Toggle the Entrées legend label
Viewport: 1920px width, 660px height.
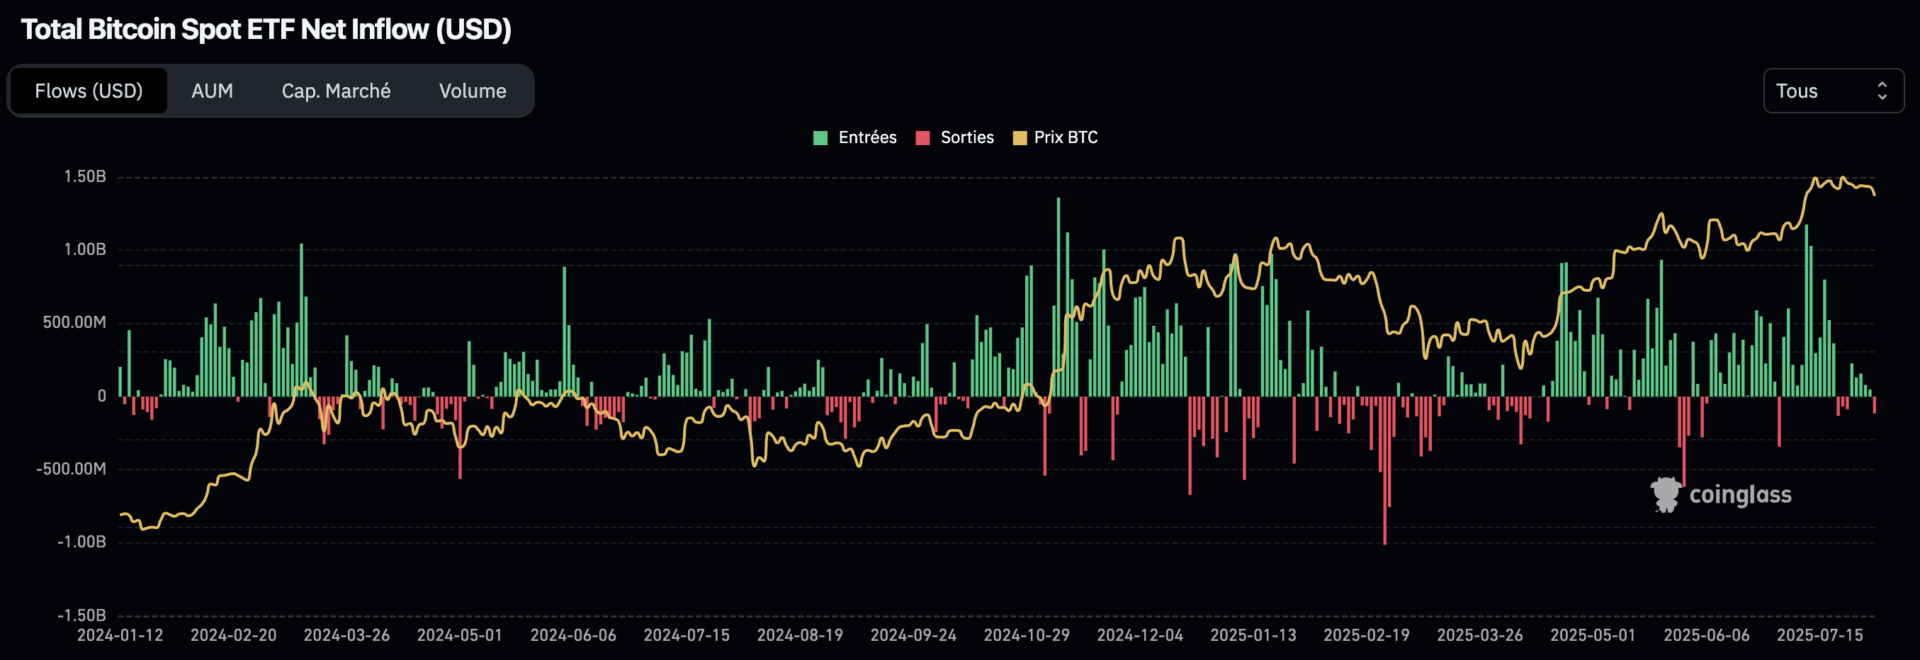tap(867, 138)
